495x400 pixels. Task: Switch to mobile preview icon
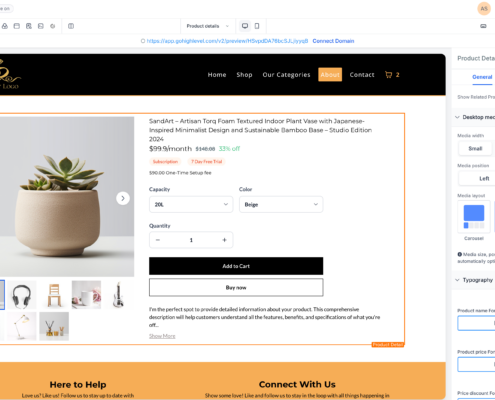pos(257,26)
